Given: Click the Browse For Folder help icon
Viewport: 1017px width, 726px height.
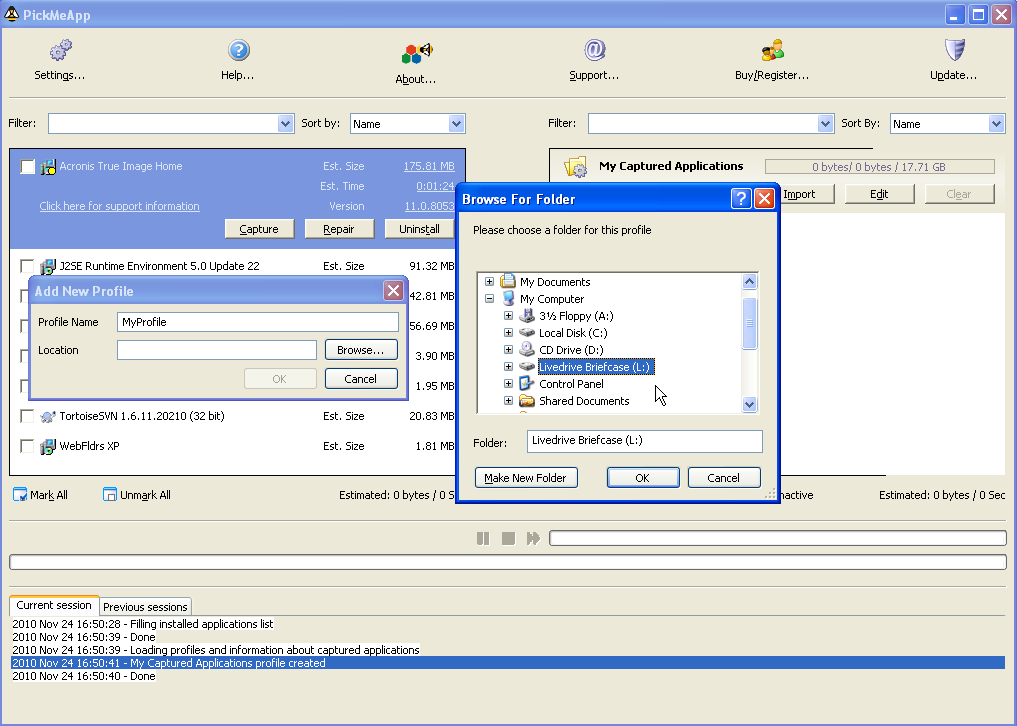Looking at the screenshot, I should (741, 199).
